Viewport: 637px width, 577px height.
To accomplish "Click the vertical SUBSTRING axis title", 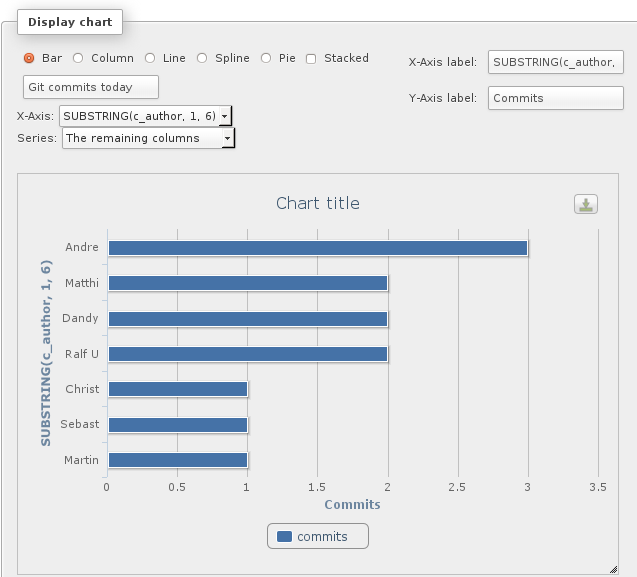I will coord(46,353).
